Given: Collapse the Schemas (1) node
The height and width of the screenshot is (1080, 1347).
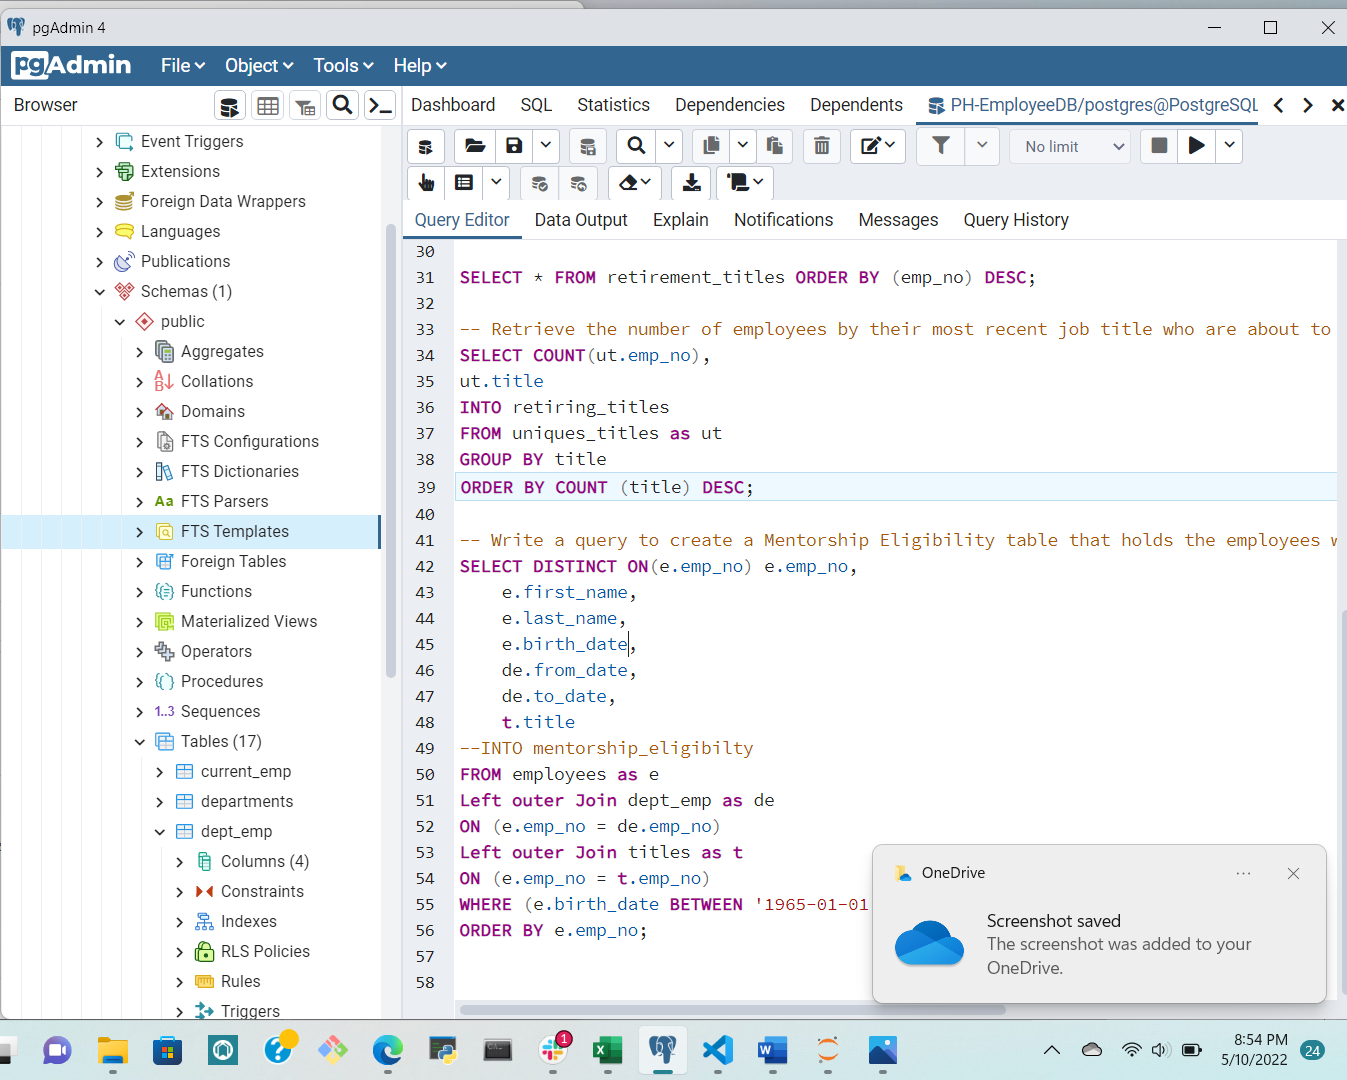Looking at the screenshot, I should (x=99, y=291).
